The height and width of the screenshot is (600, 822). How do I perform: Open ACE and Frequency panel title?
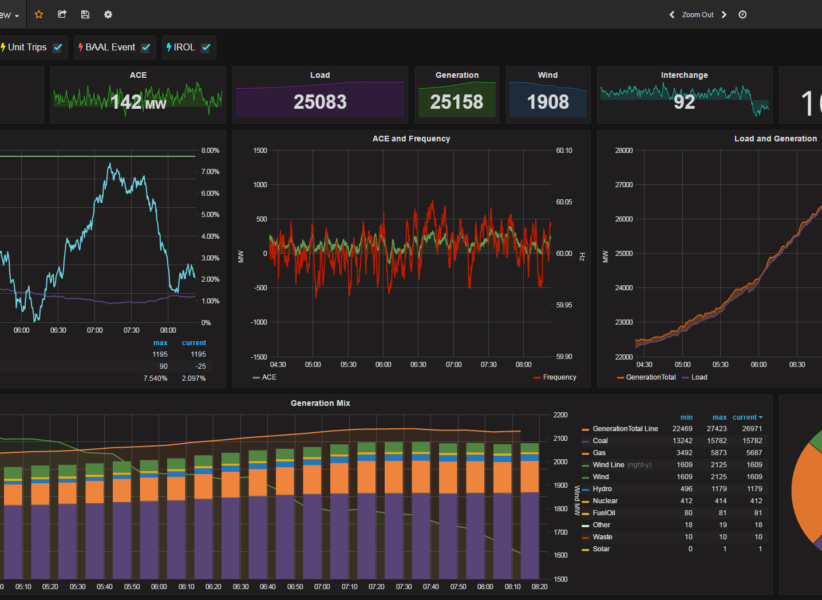pyautogui.click(x=411, y=138)
